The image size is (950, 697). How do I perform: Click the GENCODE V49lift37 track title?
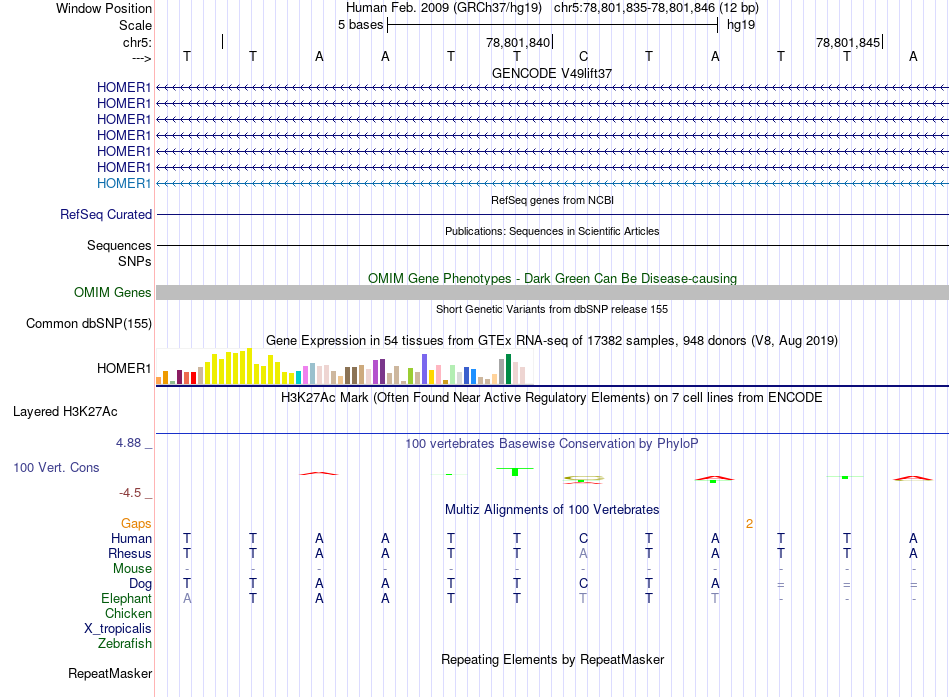click(x=552, y=73)
